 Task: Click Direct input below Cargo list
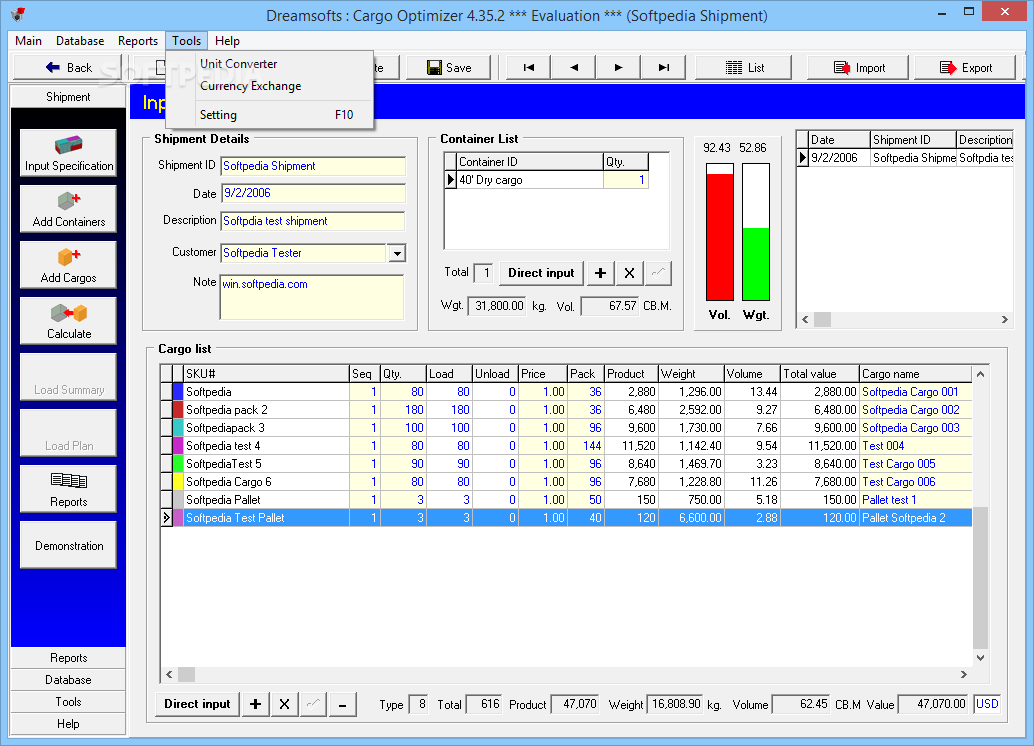pyautogui.click(x=197, y=704)
